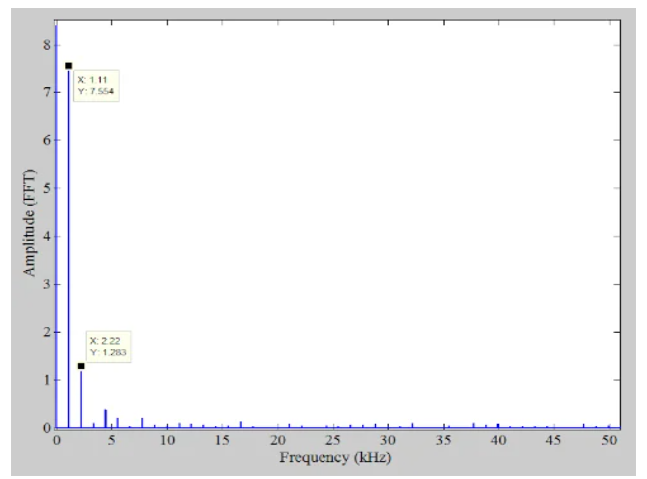Click the y-axis tick label 6
Viewport: 647px width, 479px height.
pyautogui.click(x=47, y=140)
